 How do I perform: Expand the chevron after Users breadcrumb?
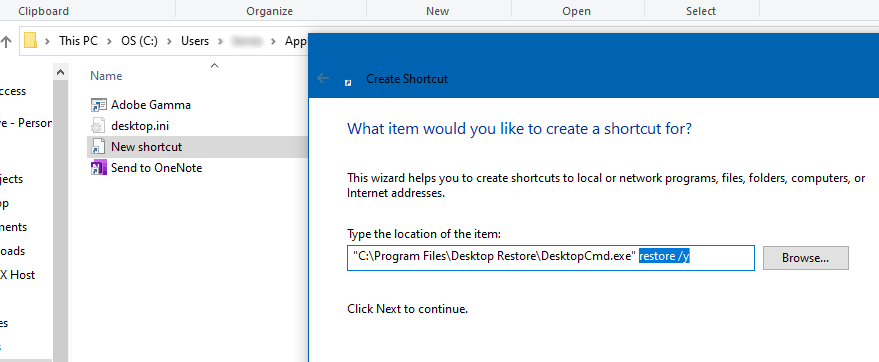[x=220, y=41]
